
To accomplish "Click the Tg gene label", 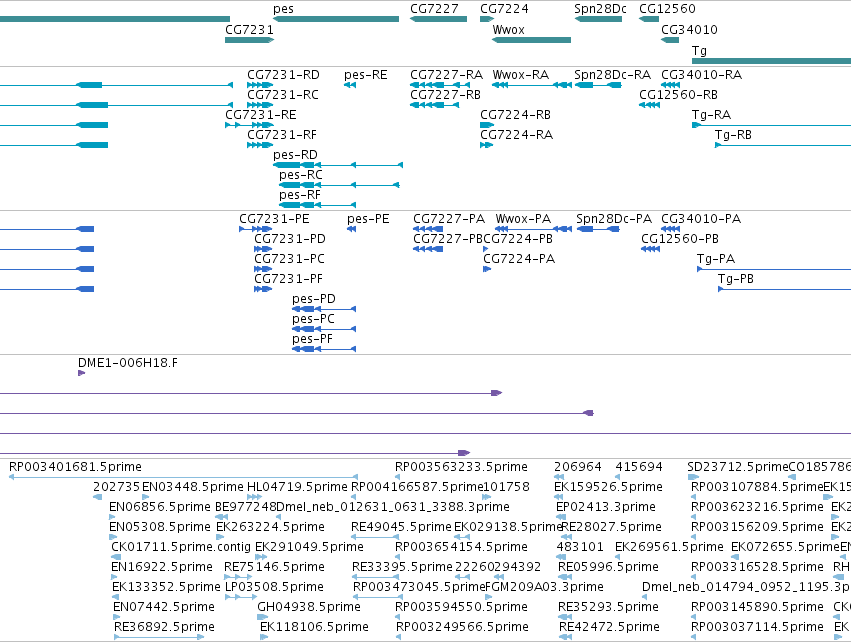I will pos(699,50).
